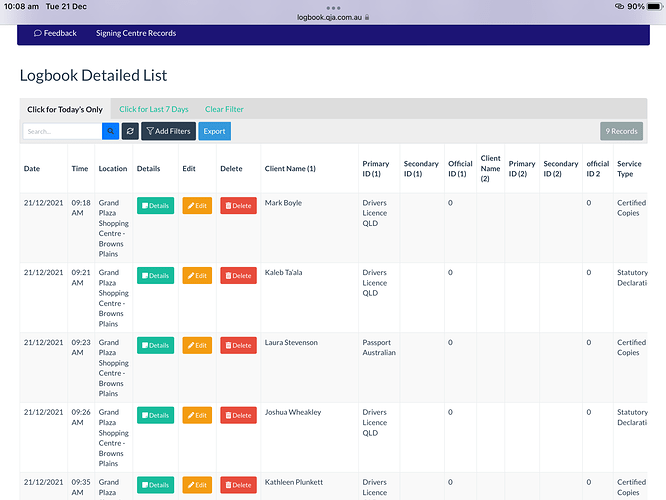
Task: Switch to Click for Last 7 Days tab
Action: (x=154, y=109)
